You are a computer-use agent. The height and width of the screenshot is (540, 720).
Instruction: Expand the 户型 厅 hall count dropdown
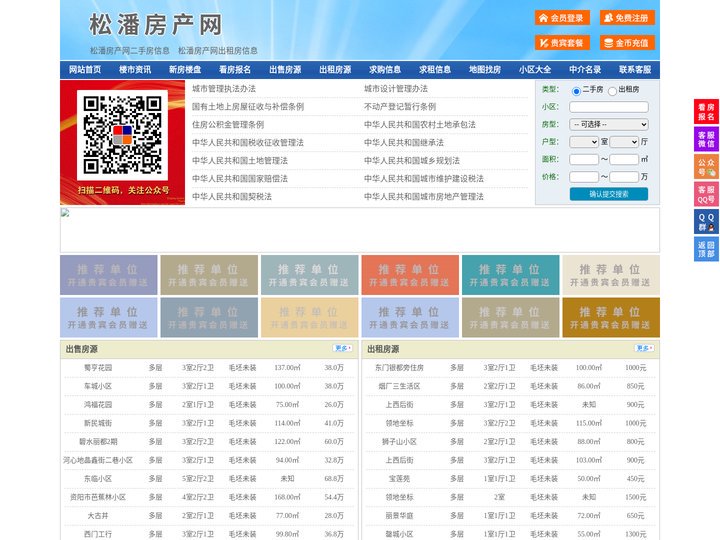tap(624, 142)
